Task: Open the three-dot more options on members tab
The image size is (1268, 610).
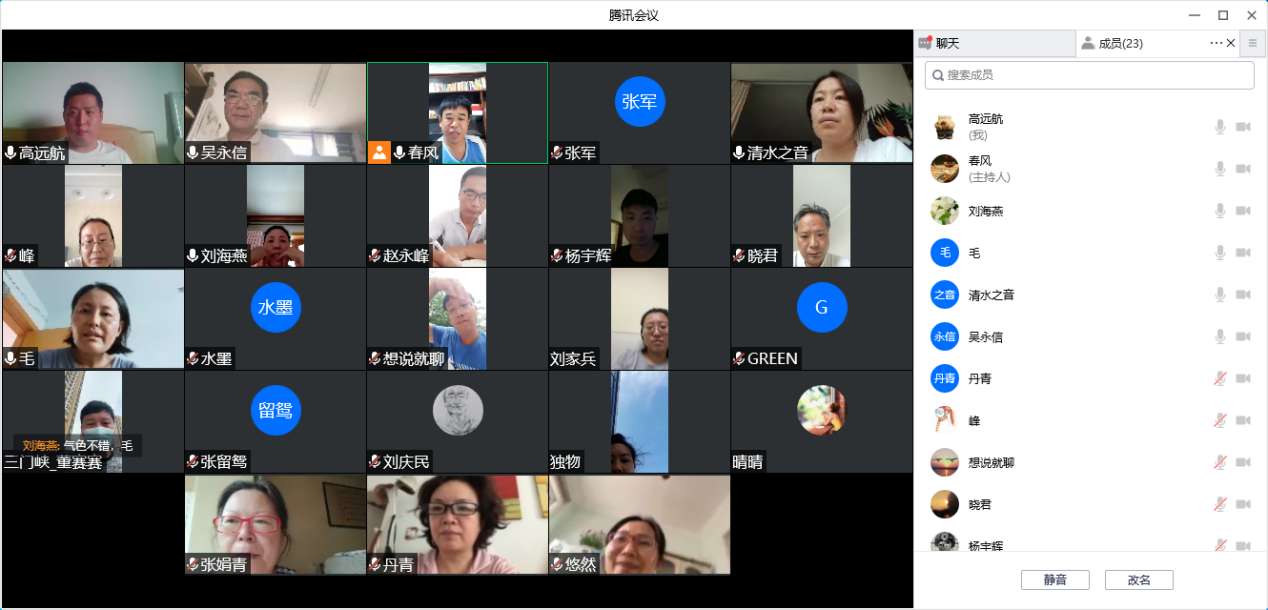Action: click(1216, 43)
